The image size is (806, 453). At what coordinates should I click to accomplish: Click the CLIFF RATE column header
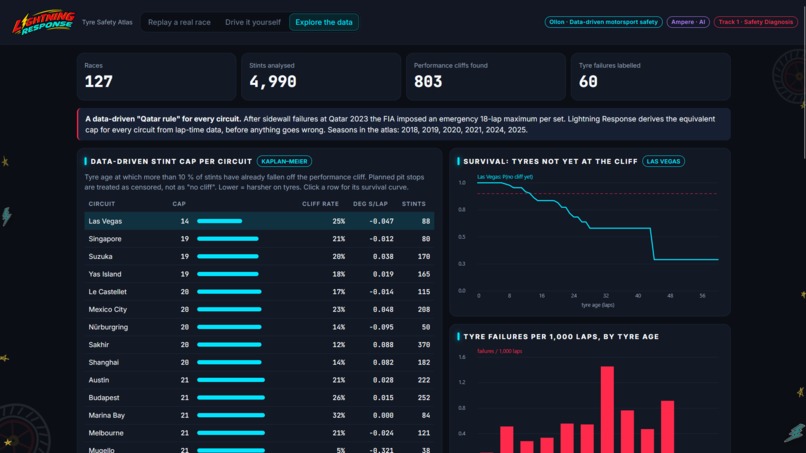point(320,204)
